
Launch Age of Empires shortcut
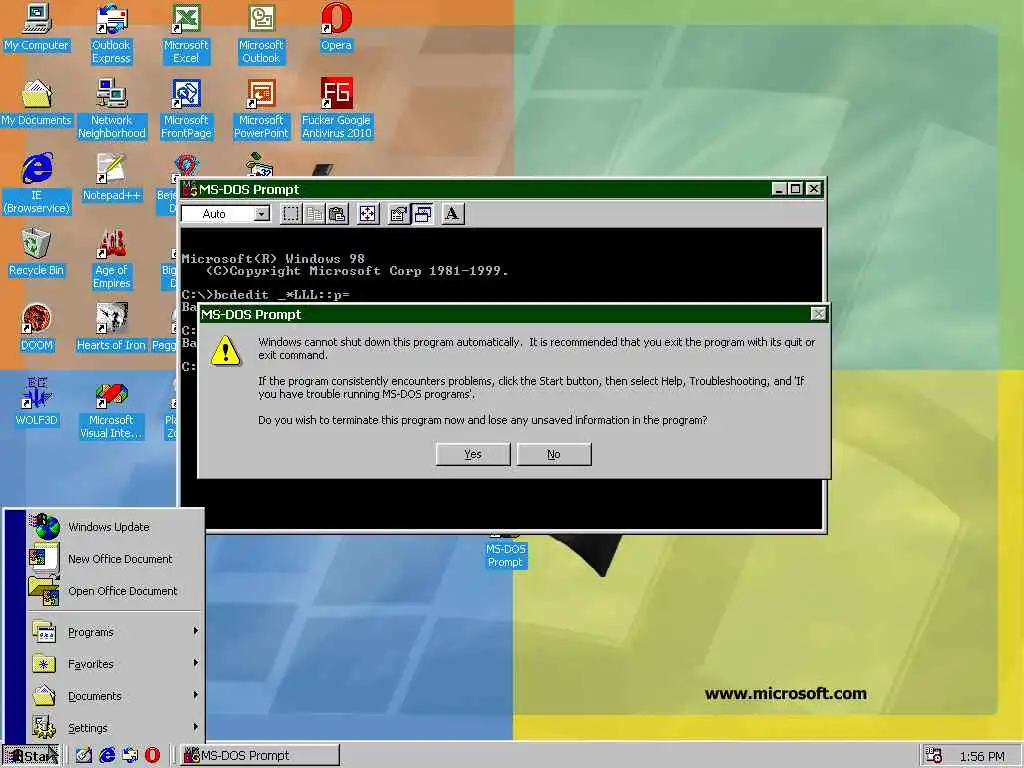click(x=112, y=259)
